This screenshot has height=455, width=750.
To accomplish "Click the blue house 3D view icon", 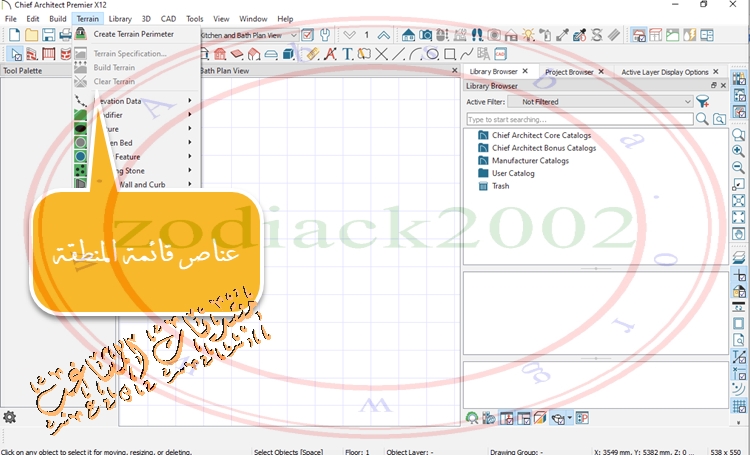I will click(x=408, y=35).
